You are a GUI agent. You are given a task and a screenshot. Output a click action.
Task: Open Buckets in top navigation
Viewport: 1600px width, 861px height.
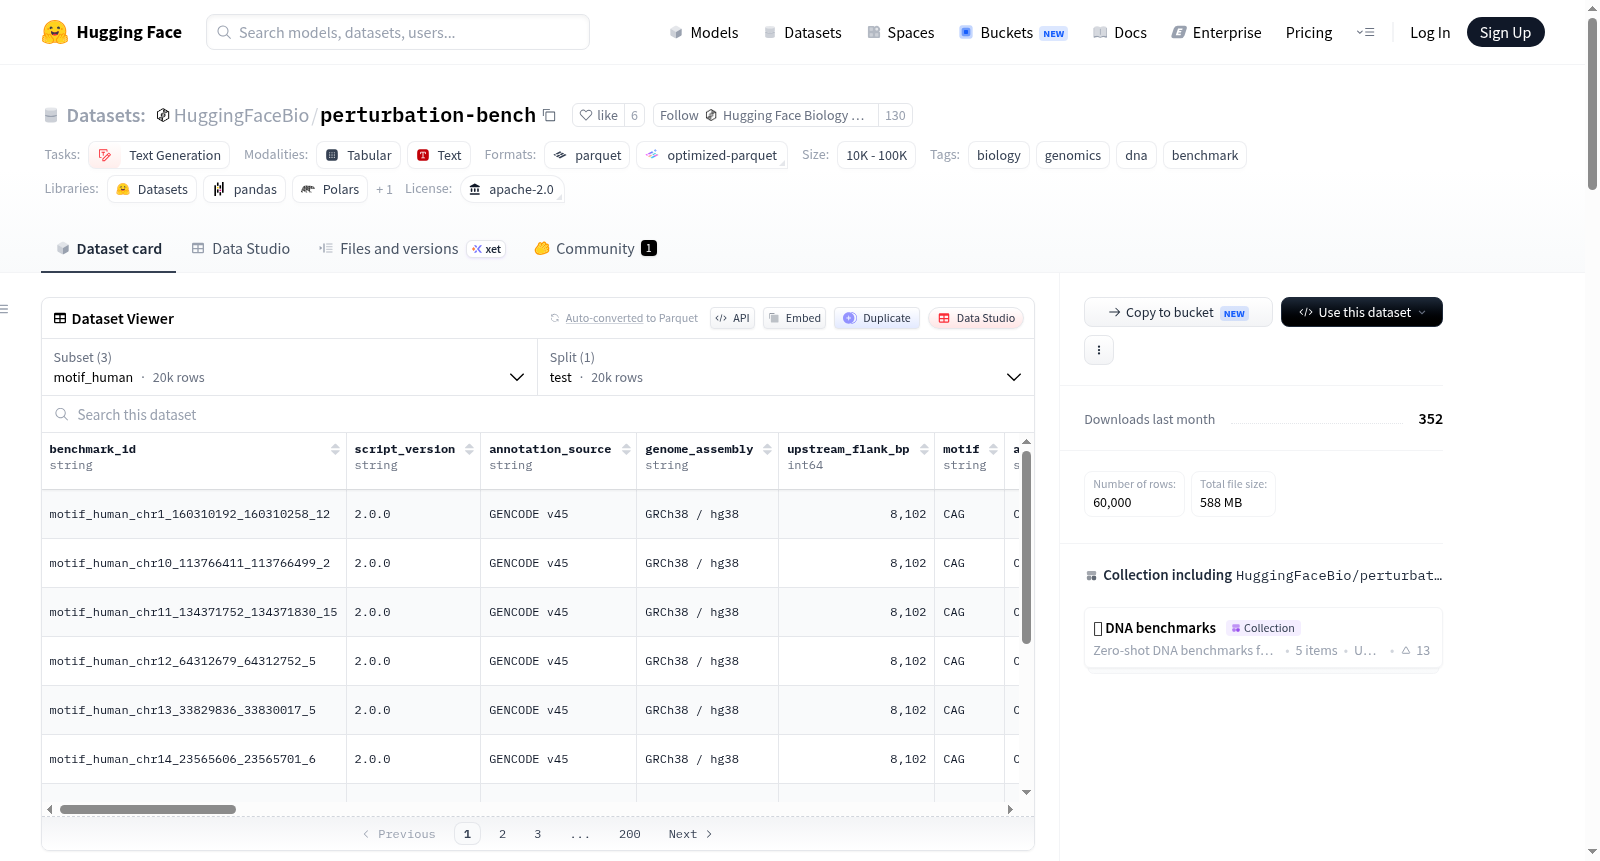[1013, 32]
